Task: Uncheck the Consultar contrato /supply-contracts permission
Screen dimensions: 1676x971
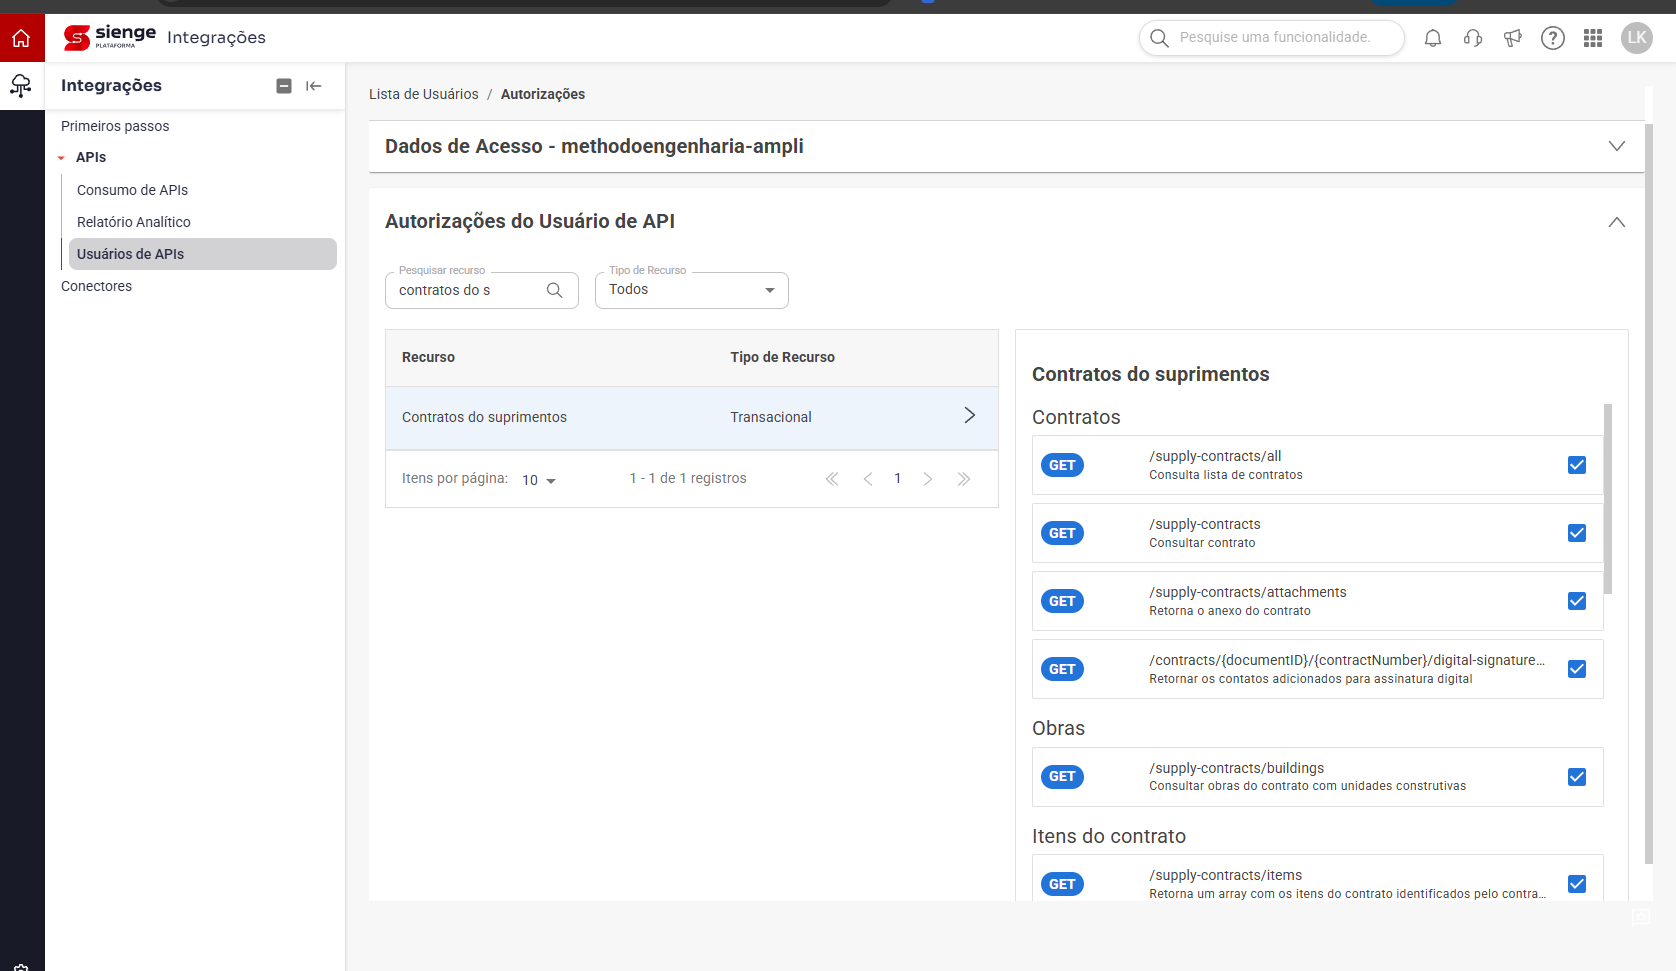Action: (x=1577, y=533)
